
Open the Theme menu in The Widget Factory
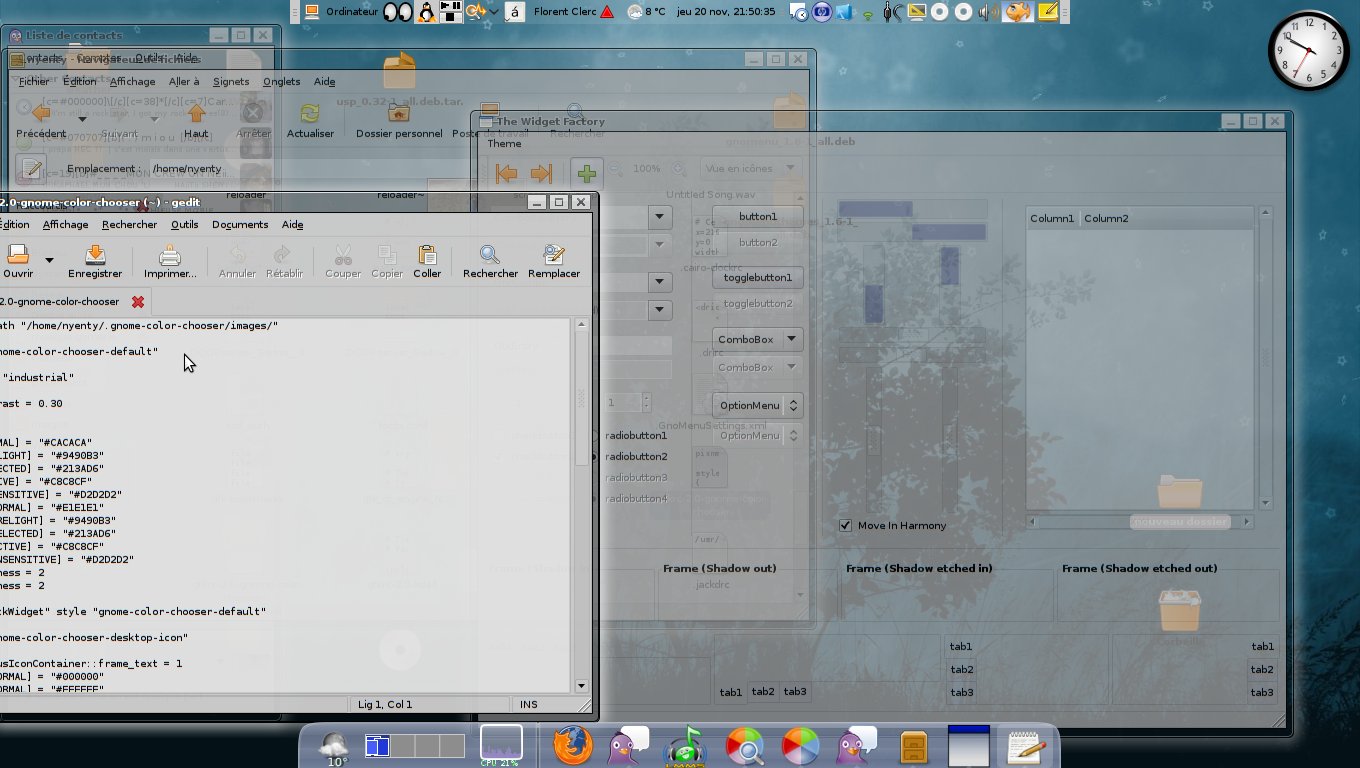504,144
